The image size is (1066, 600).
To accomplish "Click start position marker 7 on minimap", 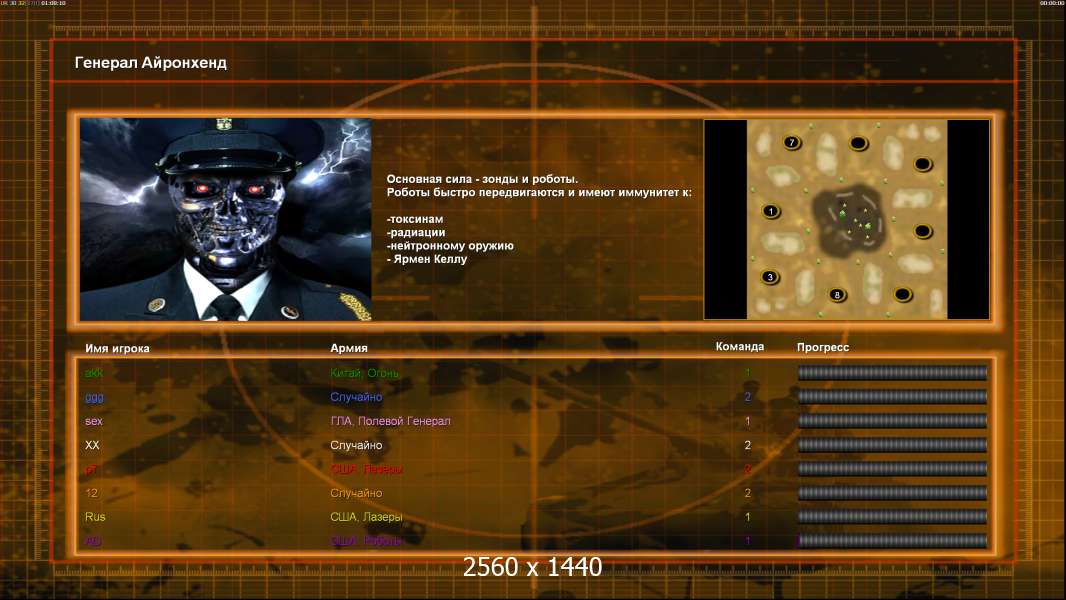I will coord(792,143).
